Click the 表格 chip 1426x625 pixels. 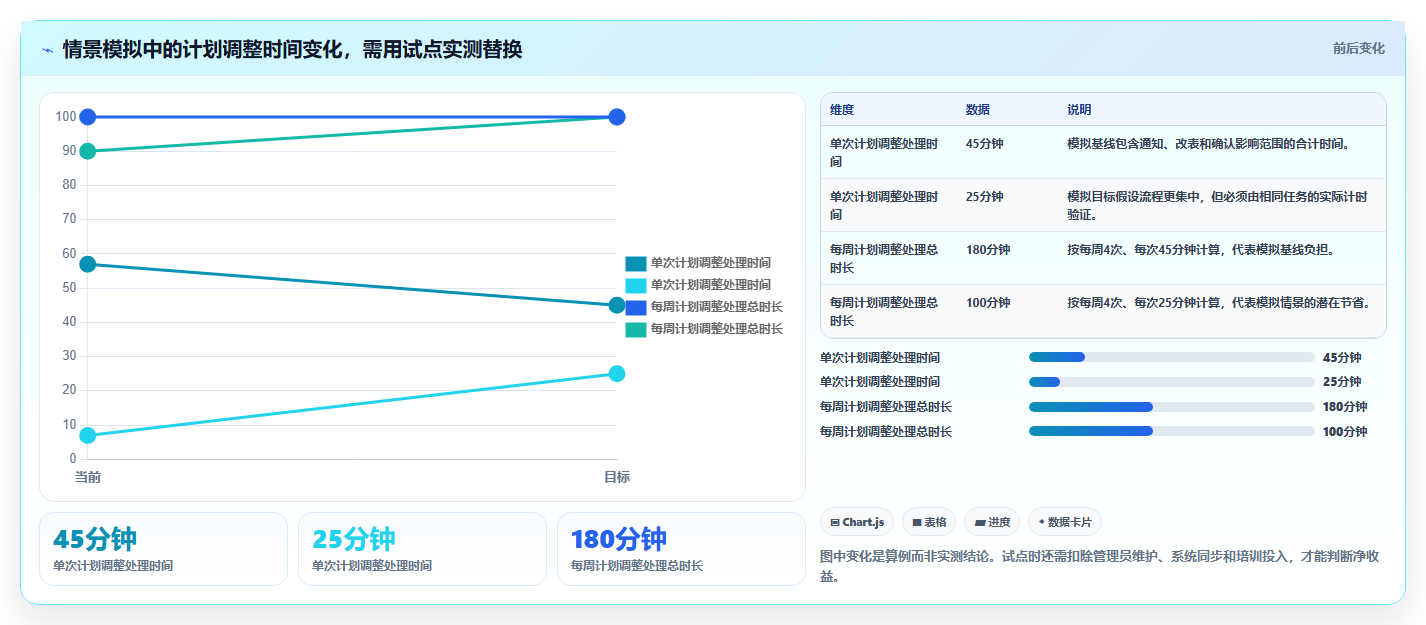[x=929, y=522]
